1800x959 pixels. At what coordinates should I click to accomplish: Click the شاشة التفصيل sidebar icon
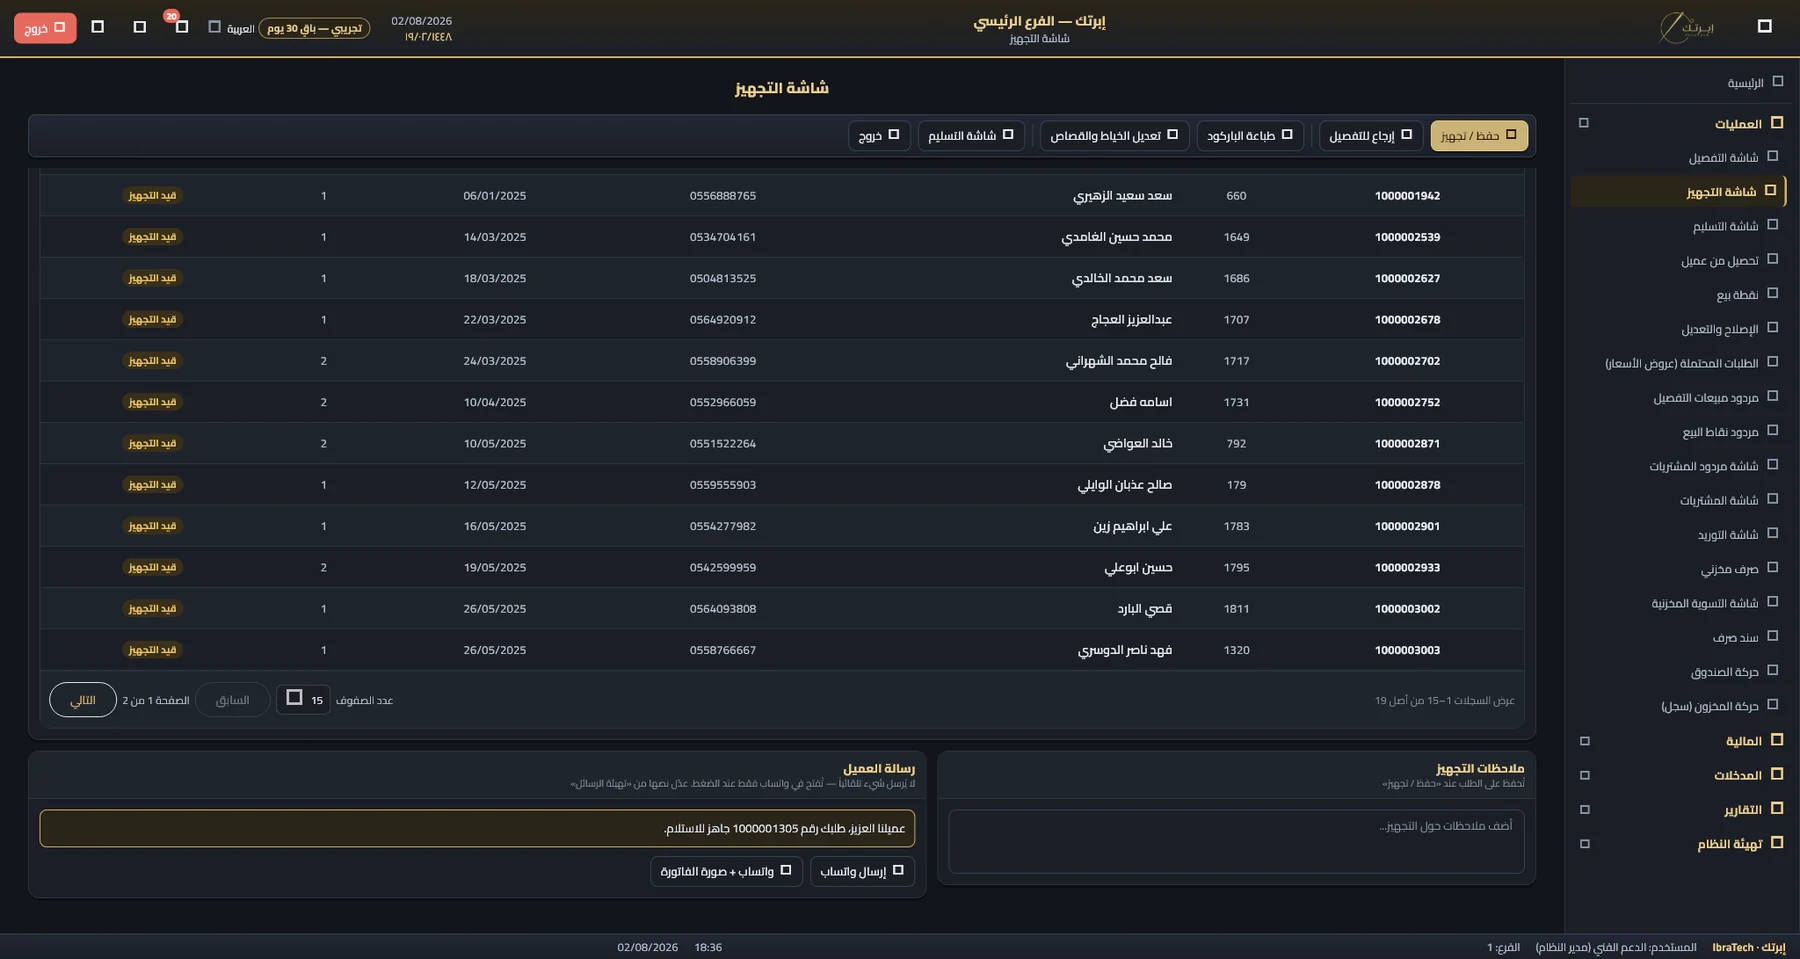coord(1772,157)
